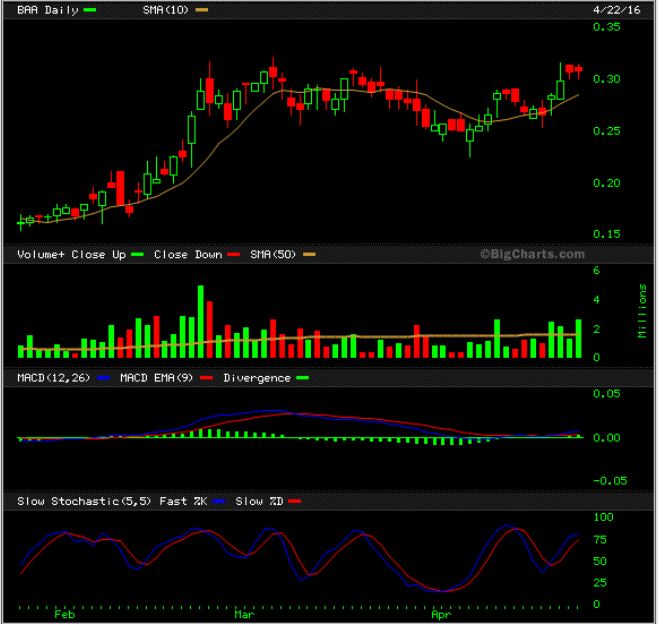The height and width of the screenshot is (624, 658).
Task: Click the 6 on volume axis
Action: [596, 270]
